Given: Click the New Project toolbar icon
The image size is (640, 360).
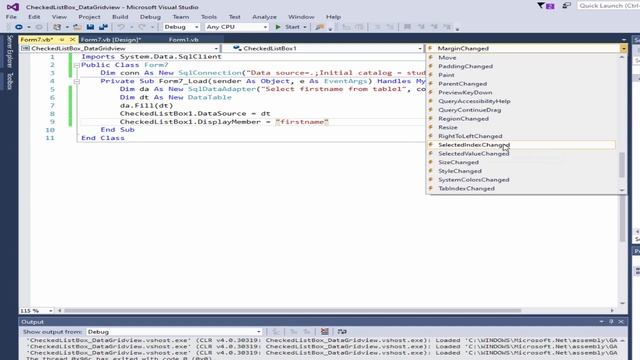Looking at the screenshot, I should 57,27.
